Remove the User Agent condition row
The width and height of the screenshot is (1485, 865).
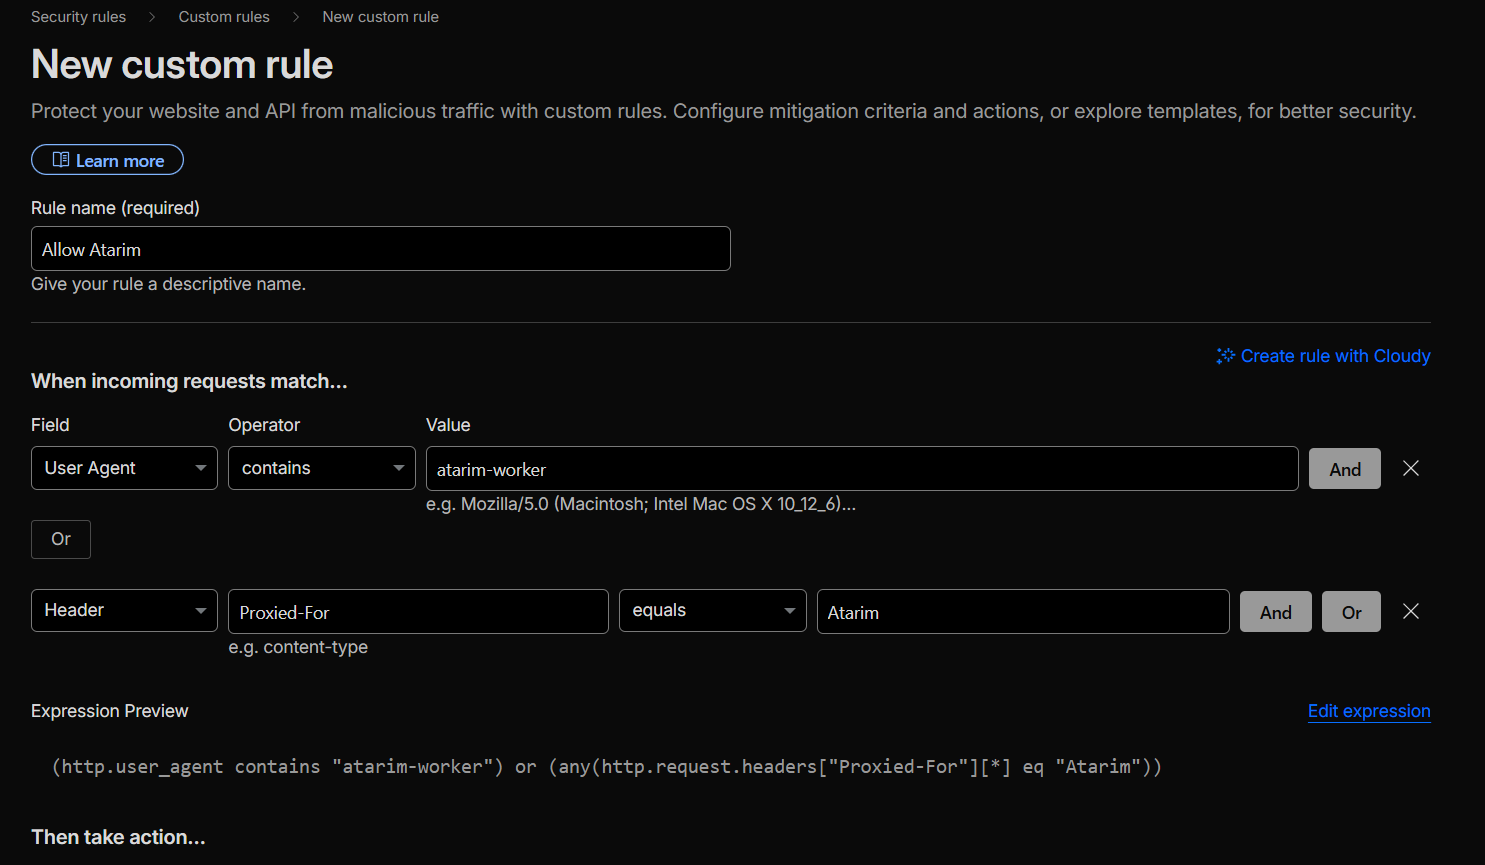click(x=1410, y=469)
